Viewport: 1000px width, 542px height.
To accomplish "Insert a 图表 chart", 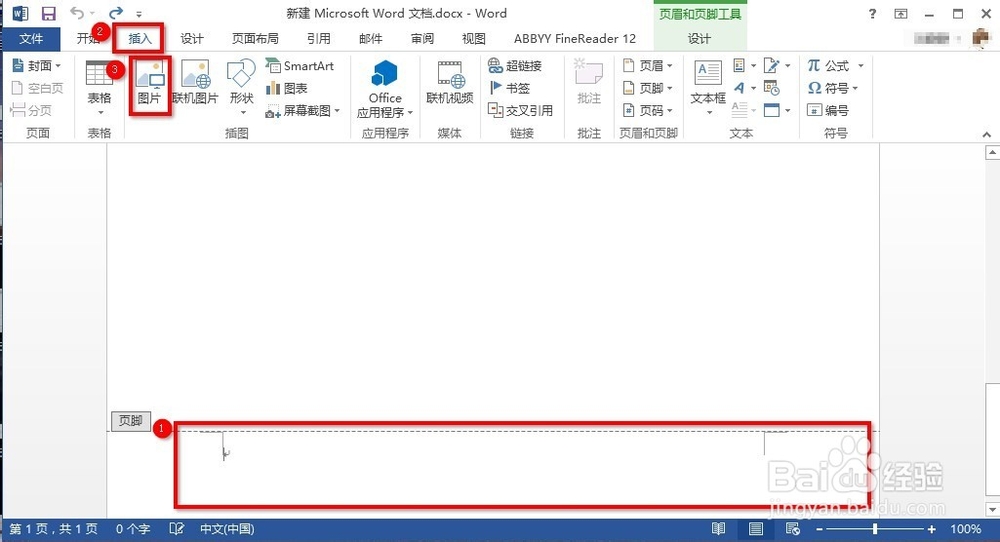I will tap(287, 88).
